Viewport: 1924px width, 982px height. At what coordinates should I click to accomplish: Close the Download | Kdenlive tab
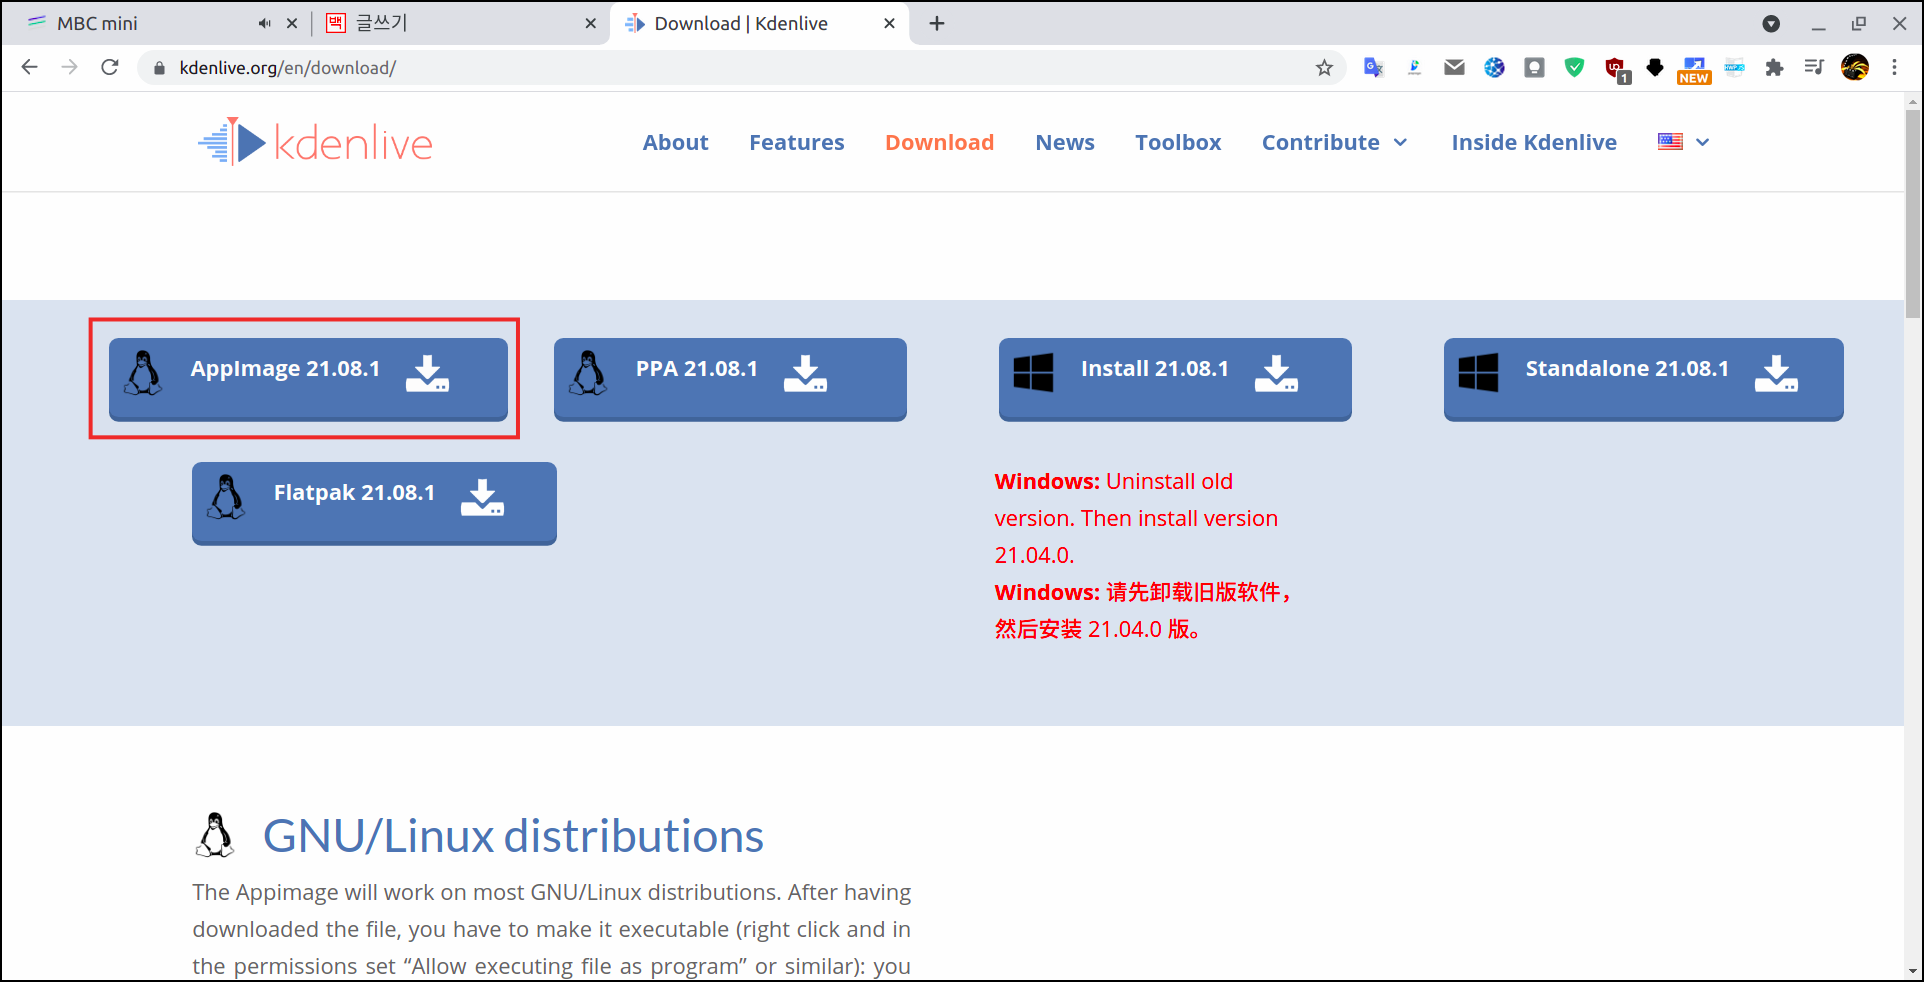tap(889, 23)
